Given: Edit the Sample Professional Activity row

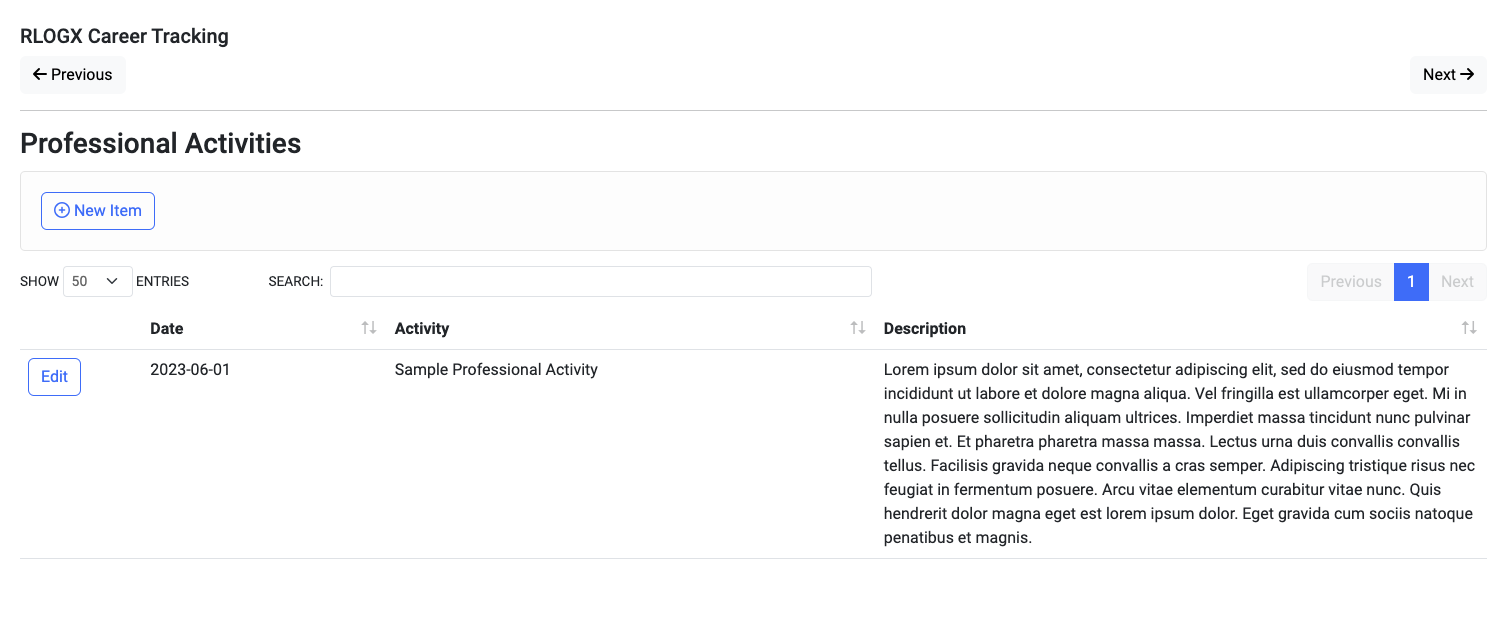Looking at the screenshot, I should click(x=54, y=377).
